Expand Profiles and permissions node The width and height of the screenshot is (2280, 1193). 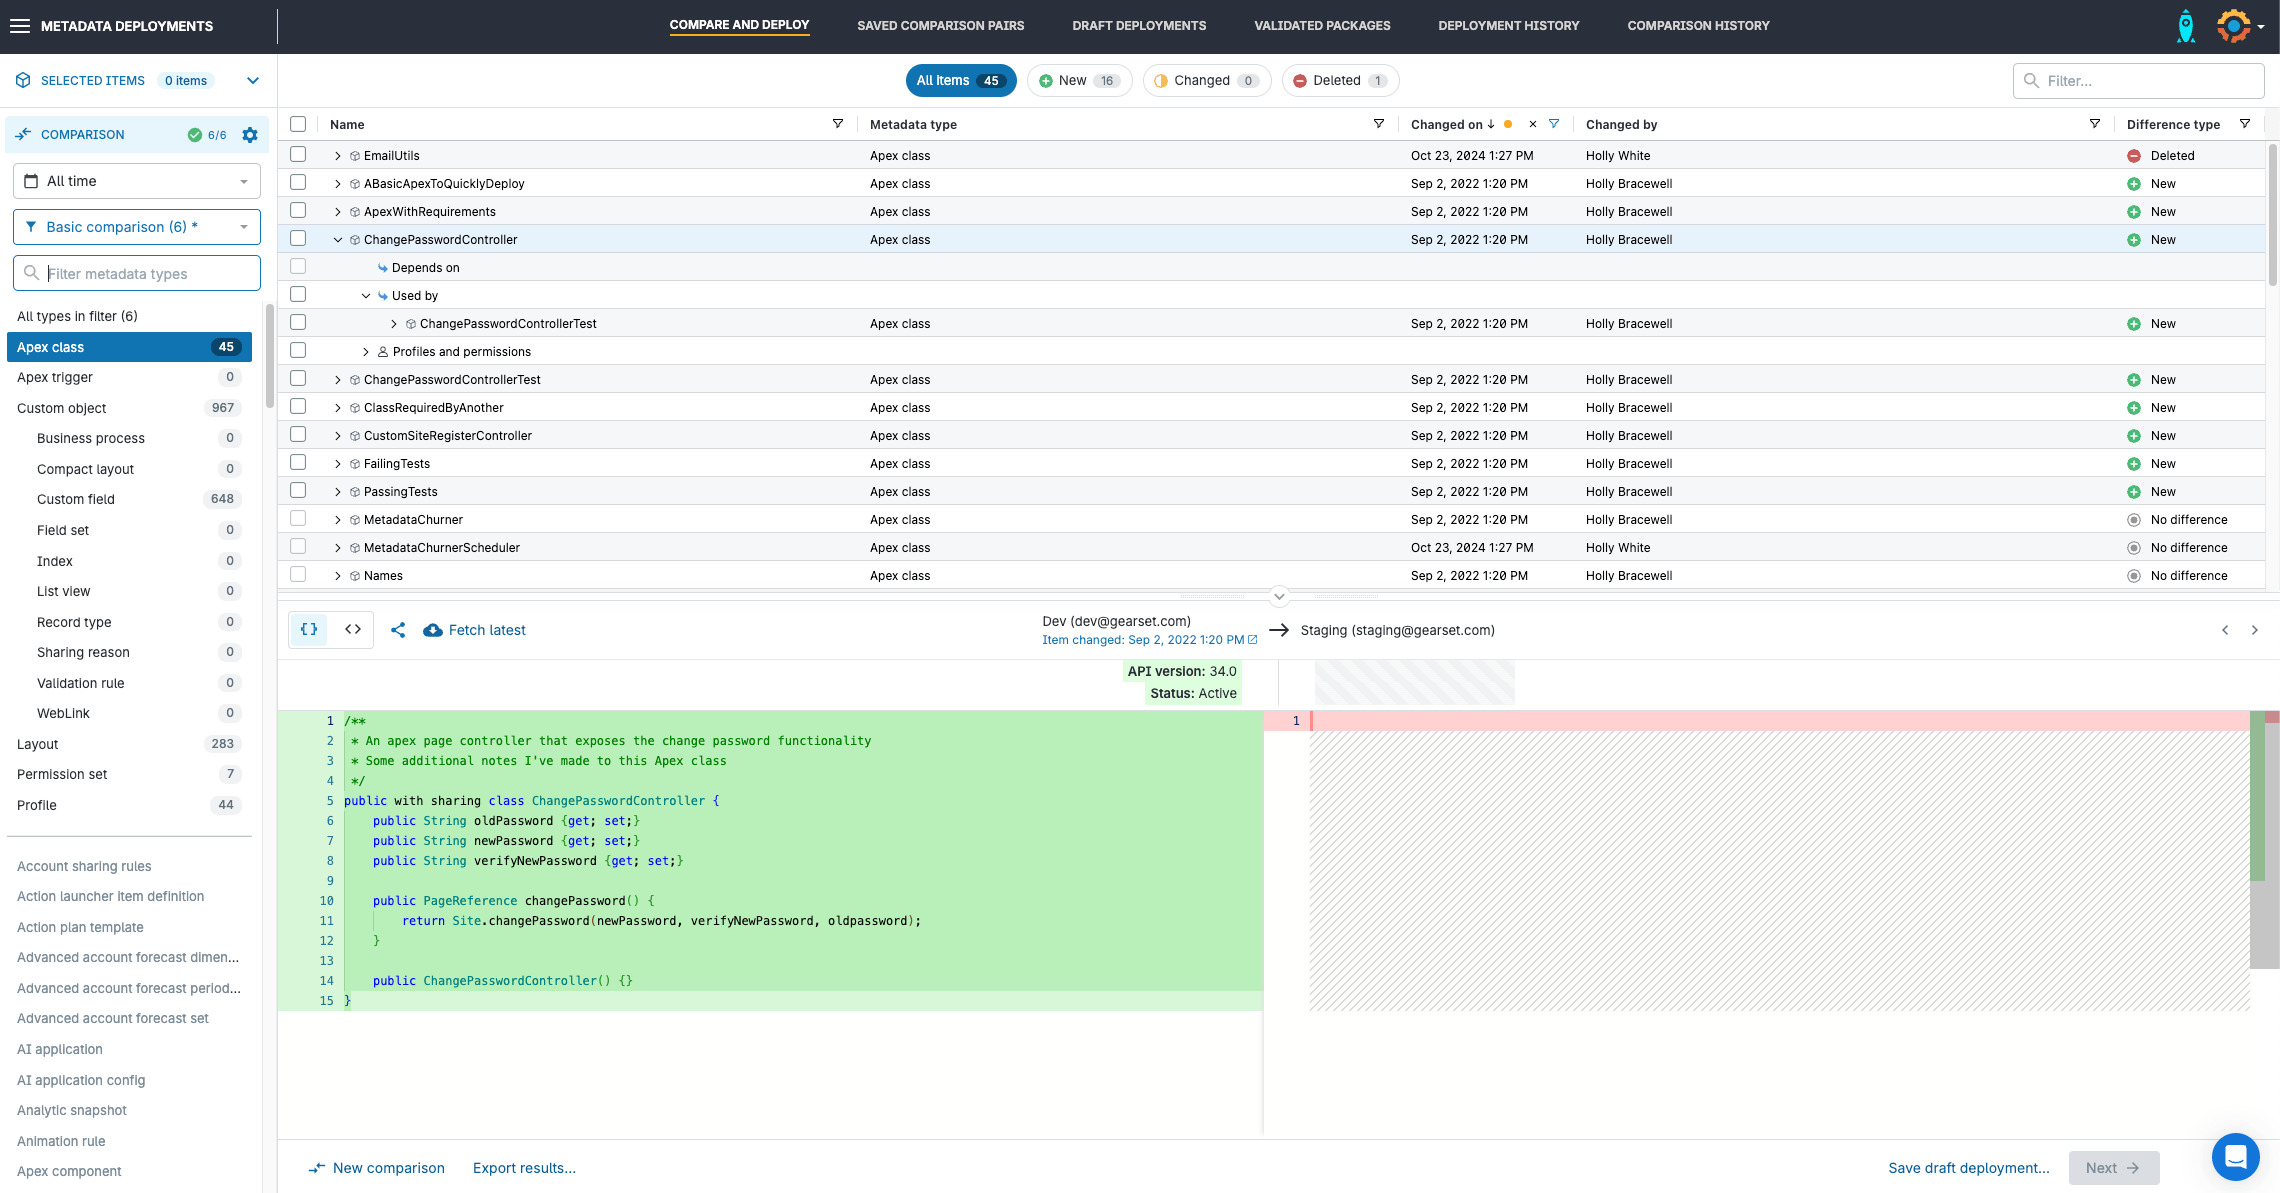(x=366, y=352)
